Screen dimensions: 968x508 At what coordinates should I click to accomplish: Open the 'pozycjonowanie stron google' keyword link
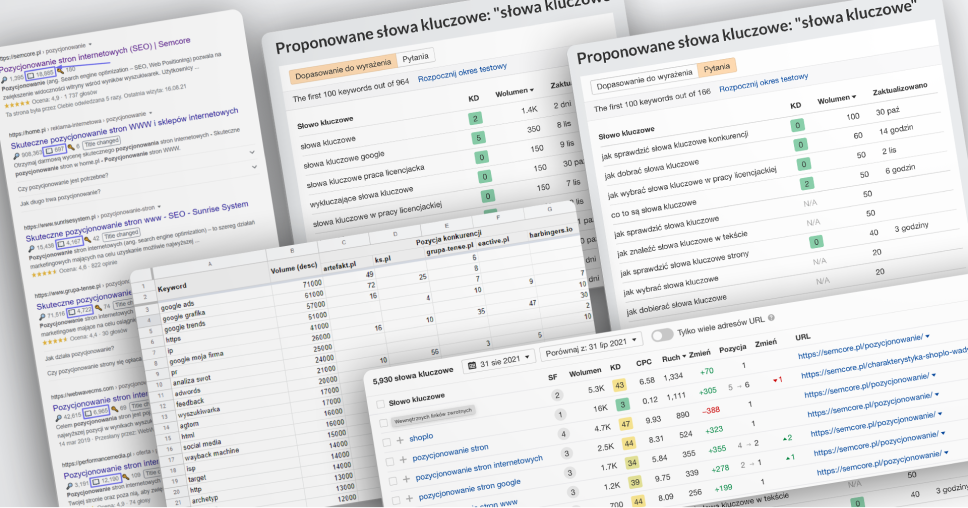click(470, 489)
